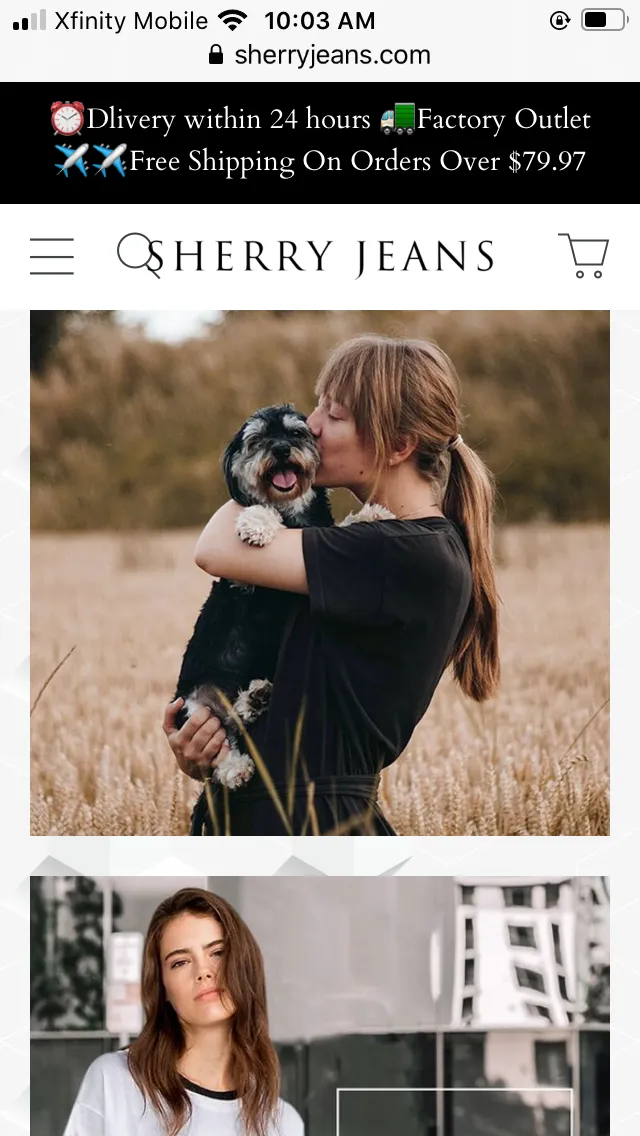Tap the 'Dlivery within 24 hours' text
The height and width of the screenshot is (1136, 640).
click(228, 120)
